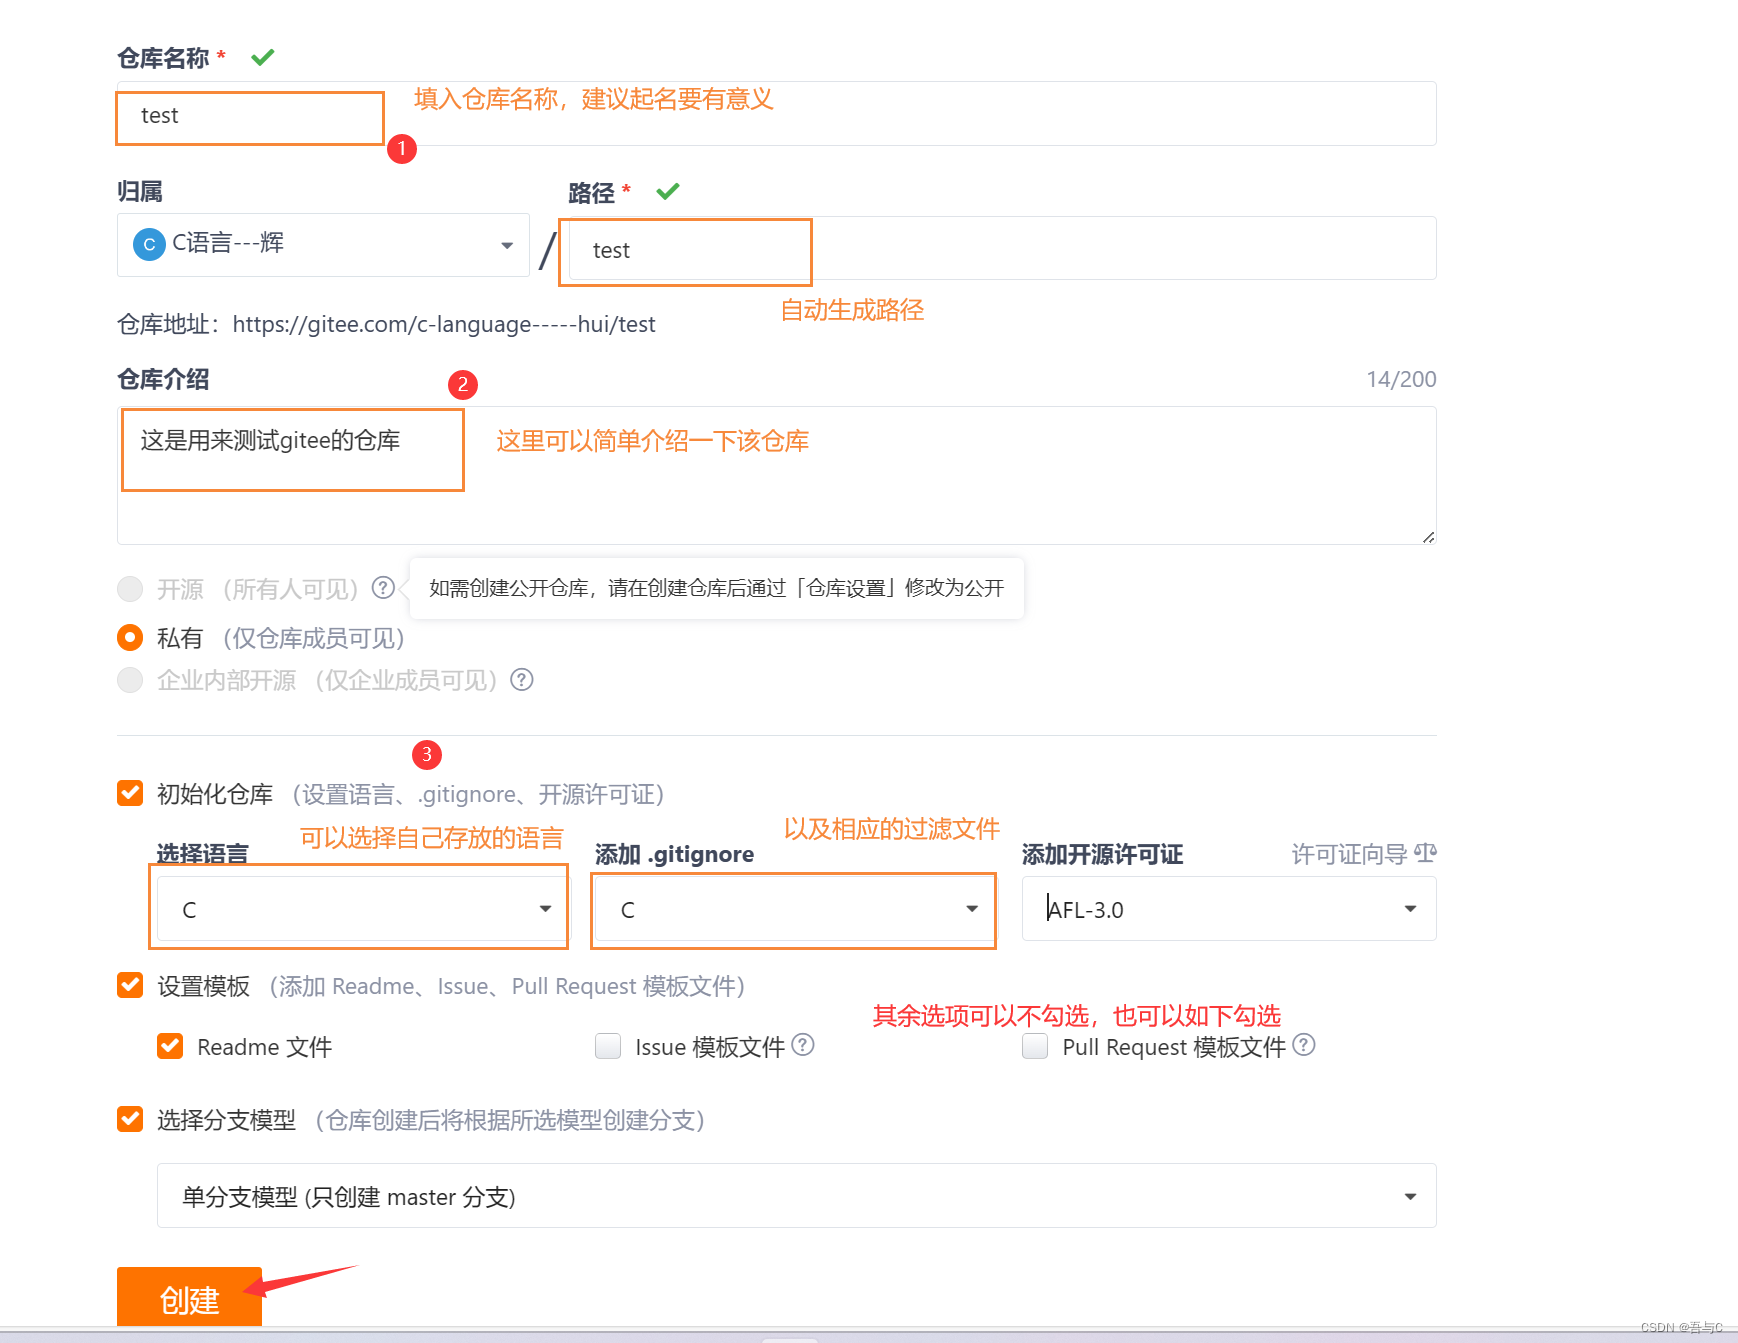Open the 归属 owner dropdown
The width and height of the screenshot is (1738, 1343).
tap(505, 245)
